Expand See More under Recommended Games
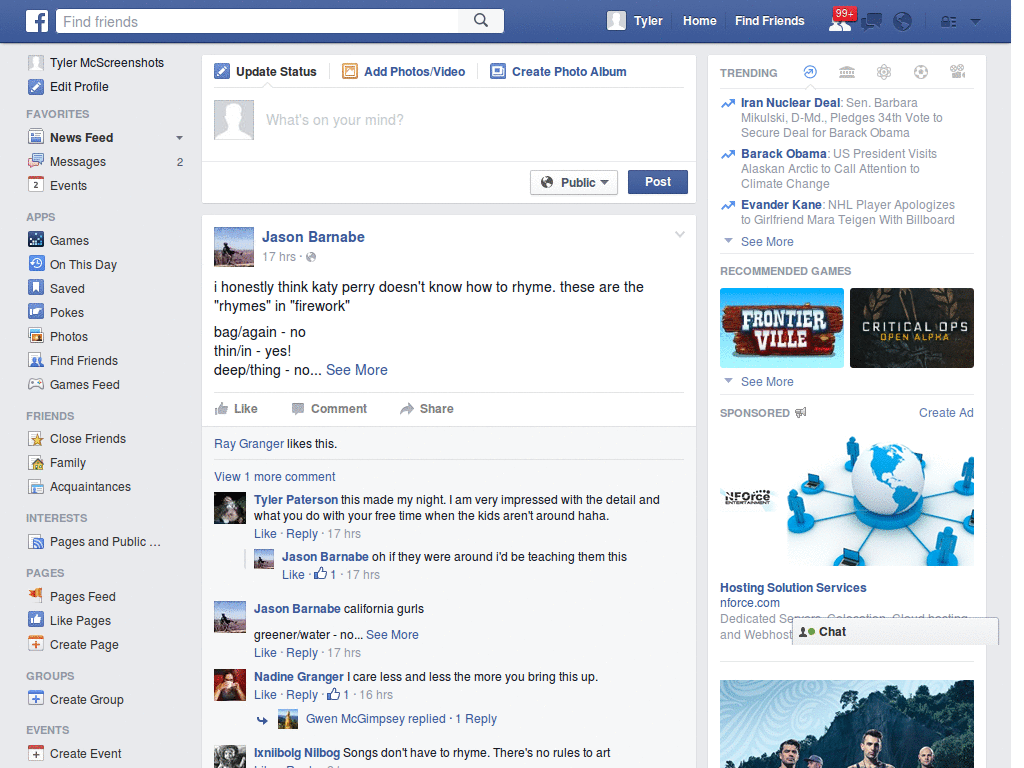Viewport: 1024px width, 768px height. point(767,381)
